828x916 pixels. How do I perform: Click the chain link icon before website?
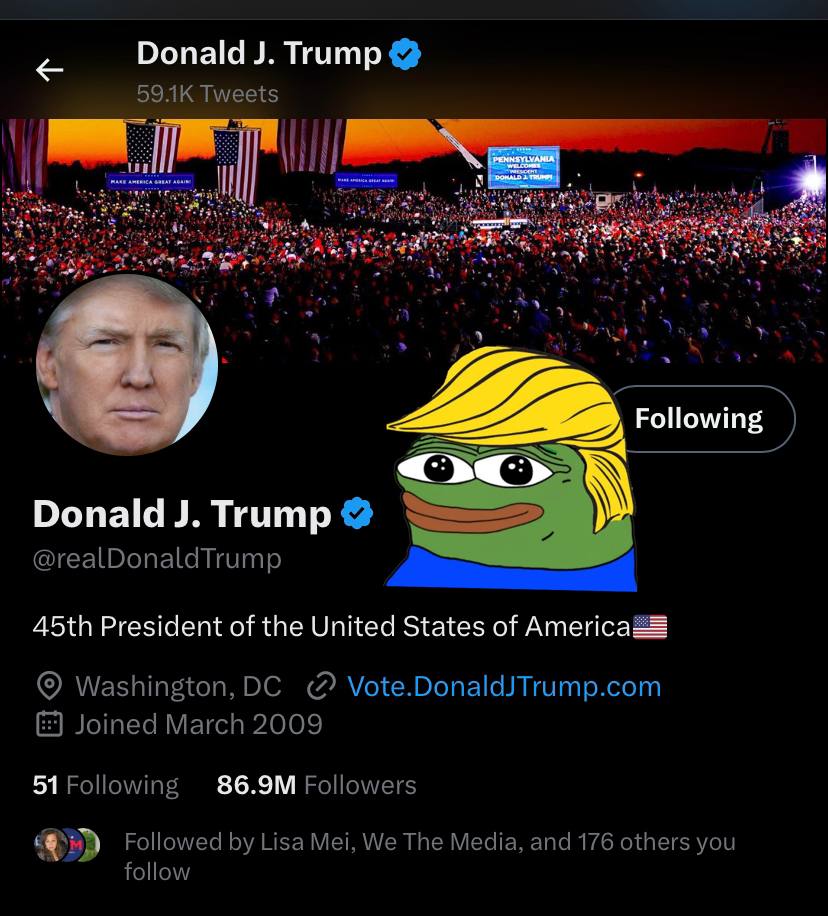(321, 686)
